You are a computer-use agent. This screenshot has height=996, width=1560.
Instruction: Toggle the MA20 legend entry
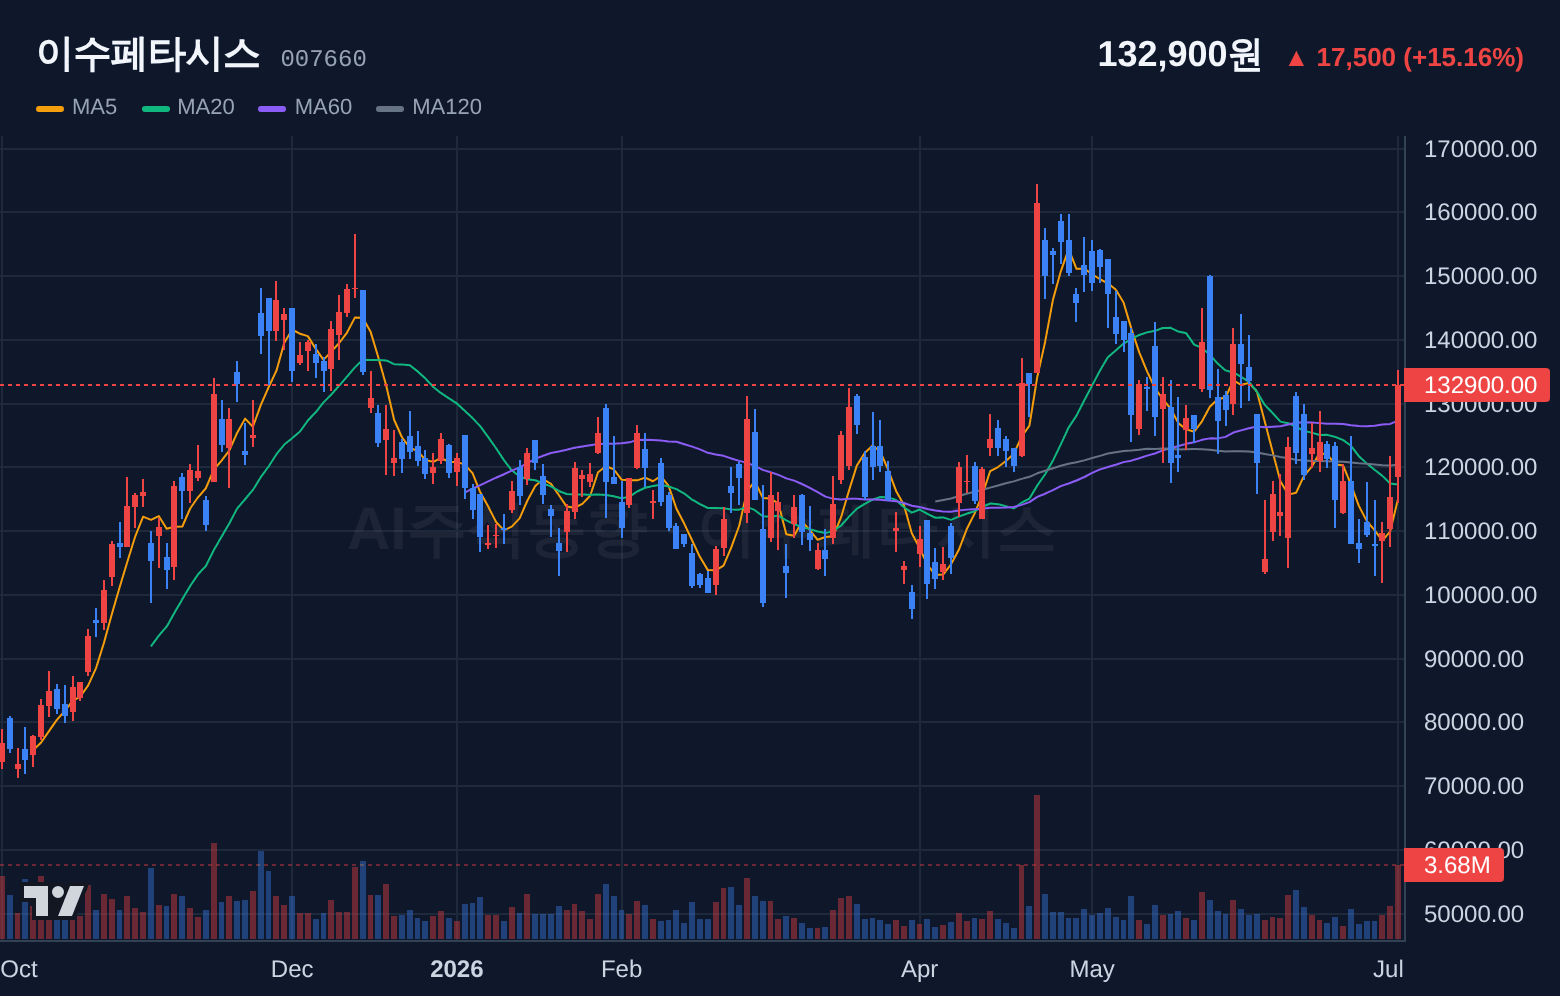(188, 107)
